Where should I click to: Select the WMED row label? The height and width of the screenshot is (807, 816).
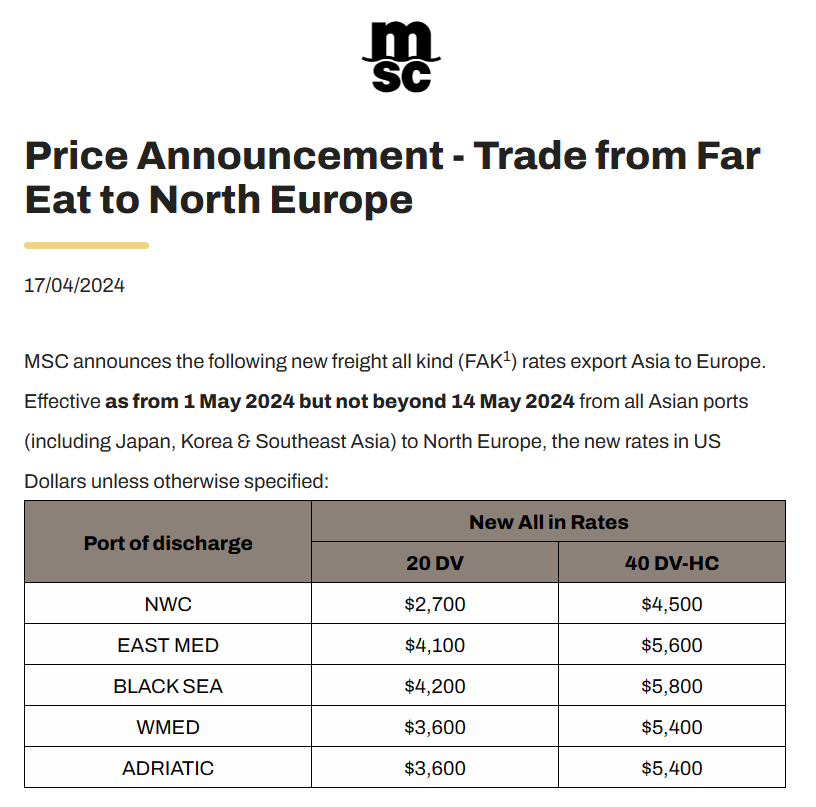[x=168, y=727]
